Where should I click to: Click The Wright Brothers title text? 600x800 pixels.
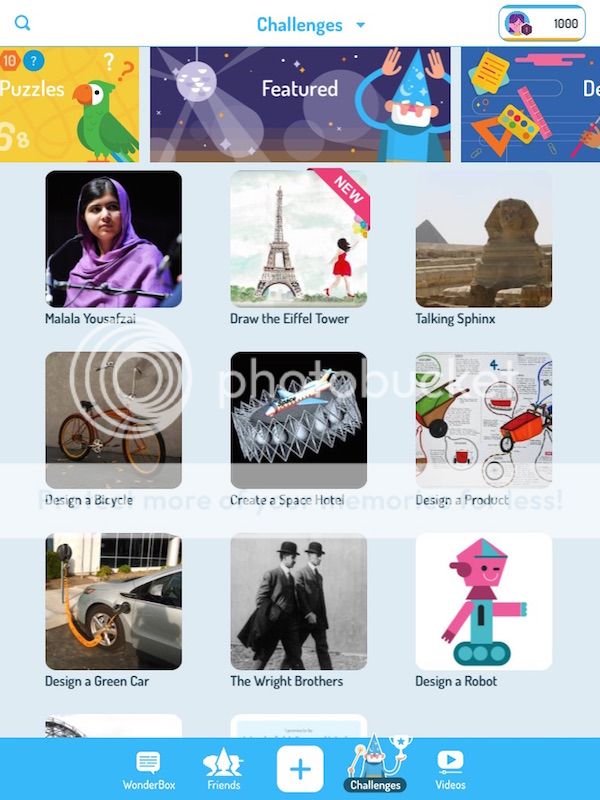tap(287, 681)
